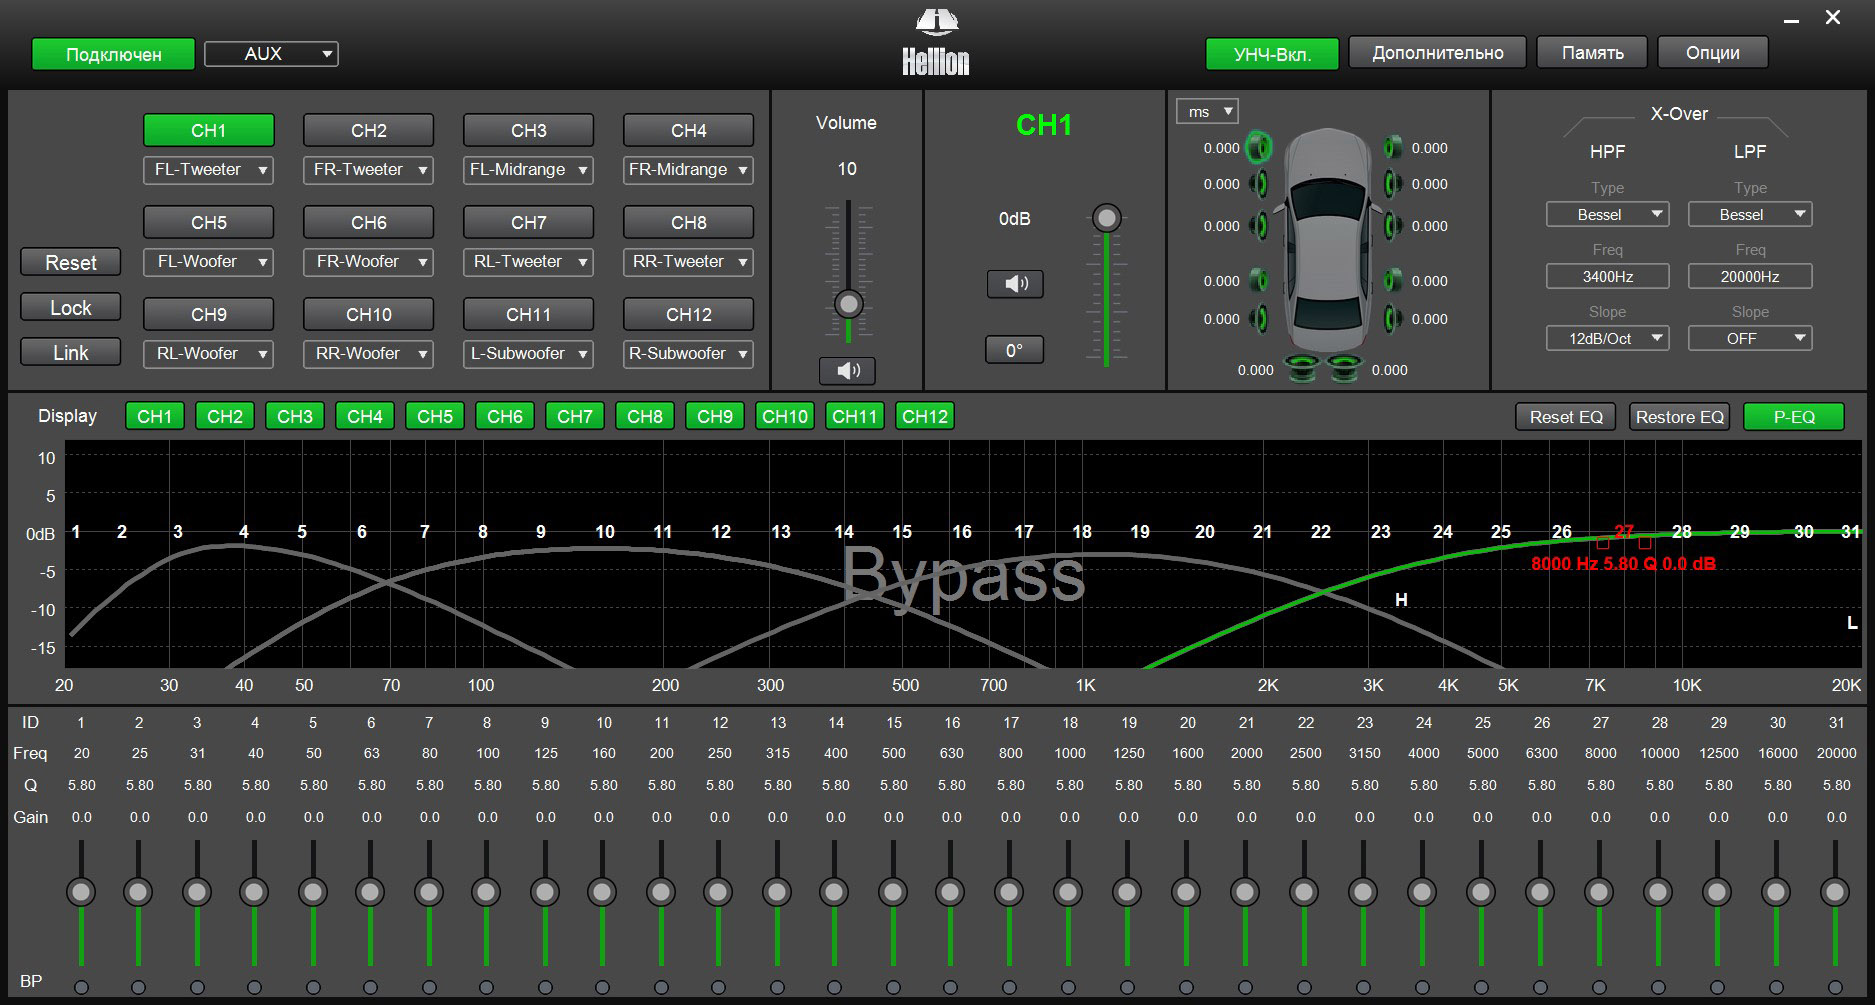Toggle bypass for EQ band 20
The height and width of the screenshot is (1005, 1875).
(1186, 987)
